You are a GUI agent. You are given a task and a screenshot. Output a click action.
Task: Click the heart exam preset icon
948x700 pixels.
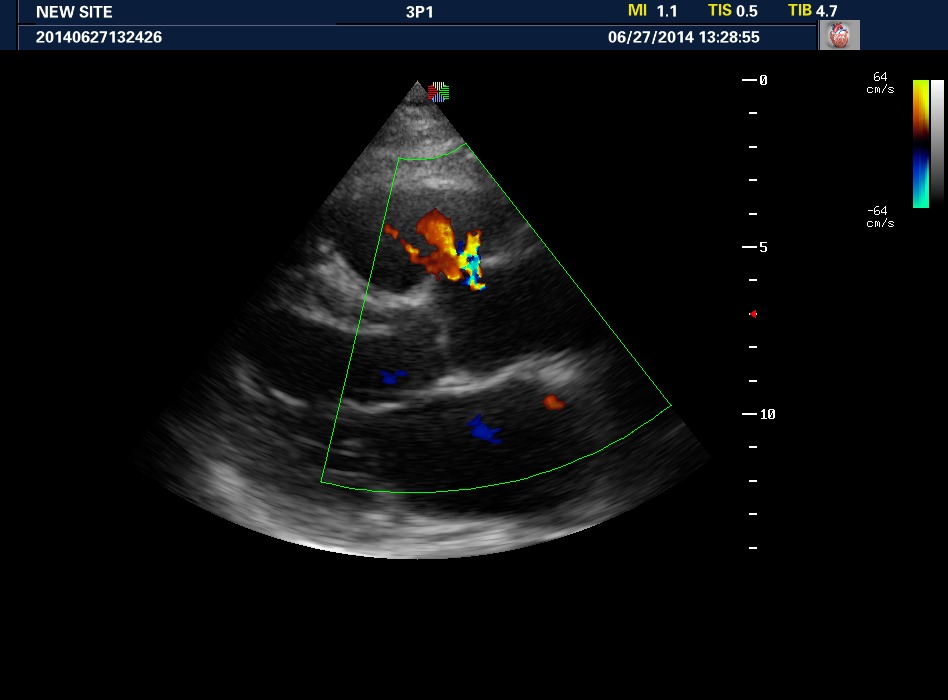coord(839,36)
